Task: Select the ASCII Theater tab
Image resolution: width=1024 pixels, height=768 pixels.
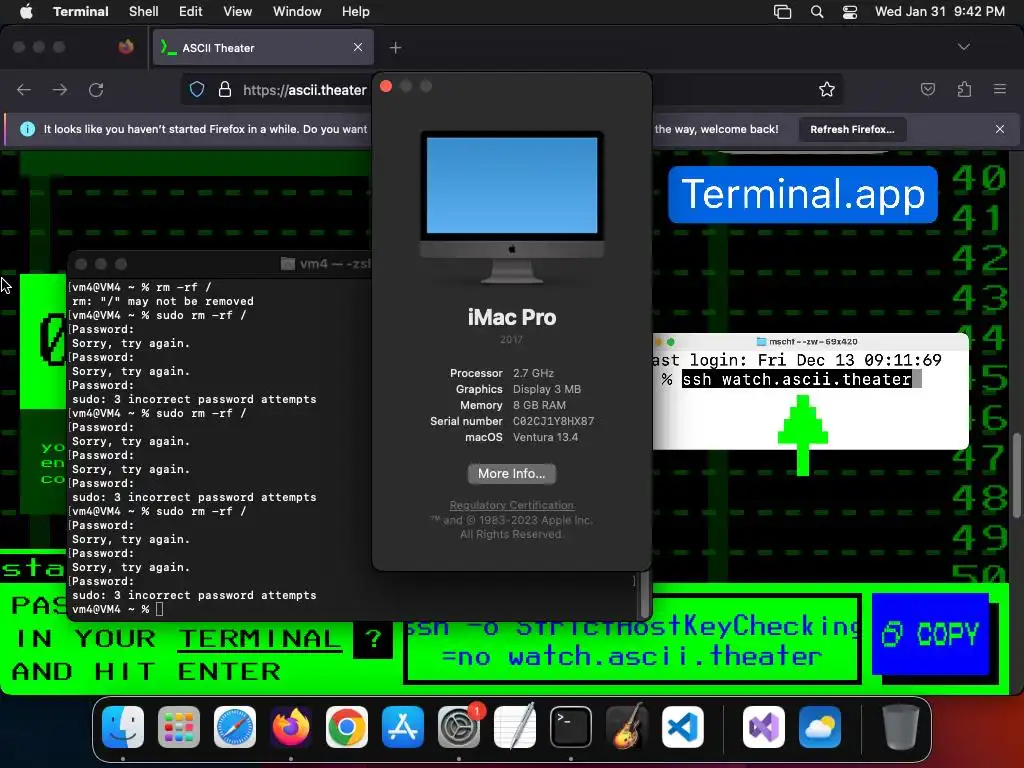Action: pyautogui.click(x=263, y=48)
